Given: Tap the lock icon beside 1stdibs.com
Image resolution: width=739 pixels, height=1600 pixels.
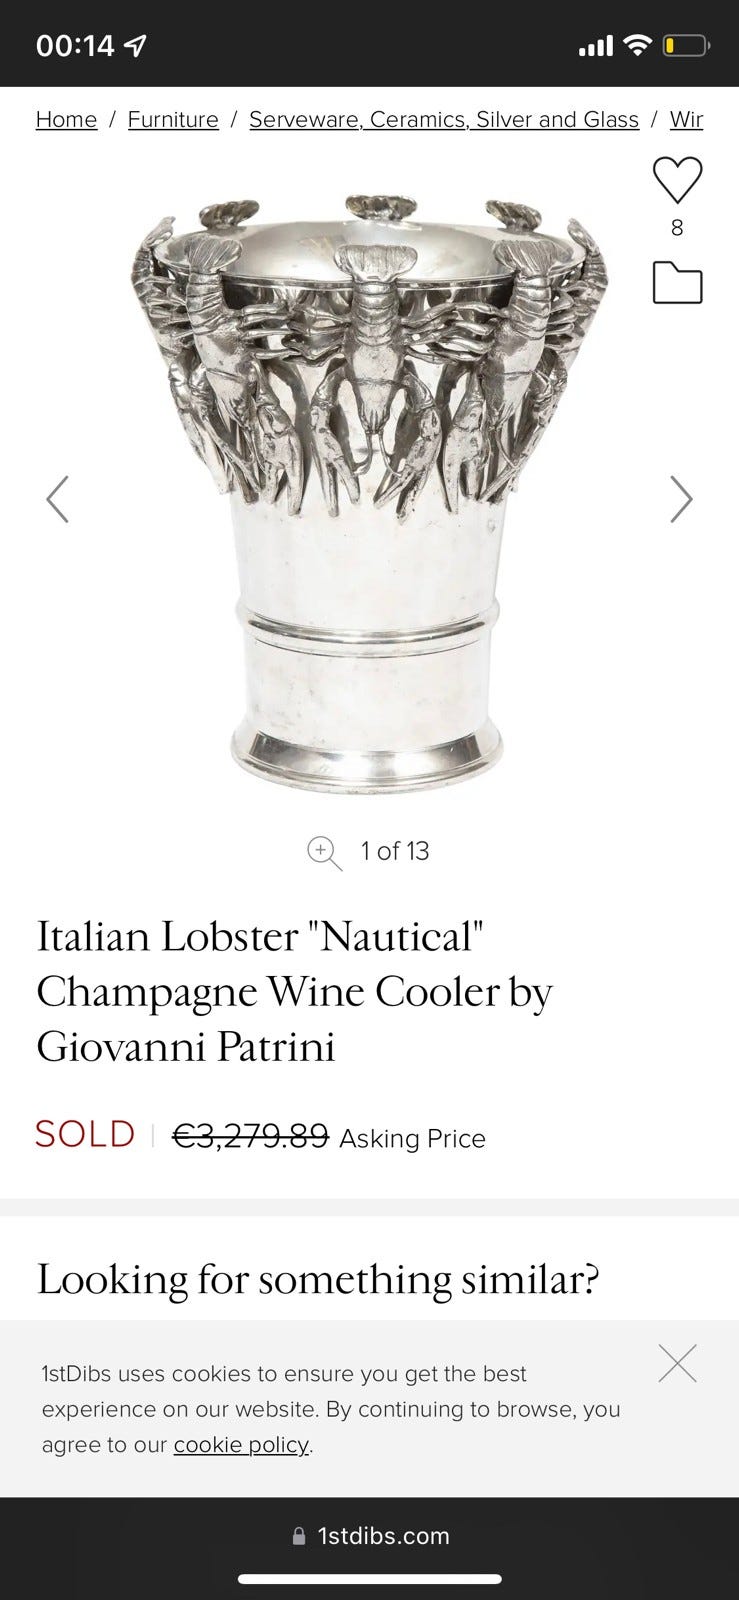Looking at the screenshot, I should coord(298,1536).
